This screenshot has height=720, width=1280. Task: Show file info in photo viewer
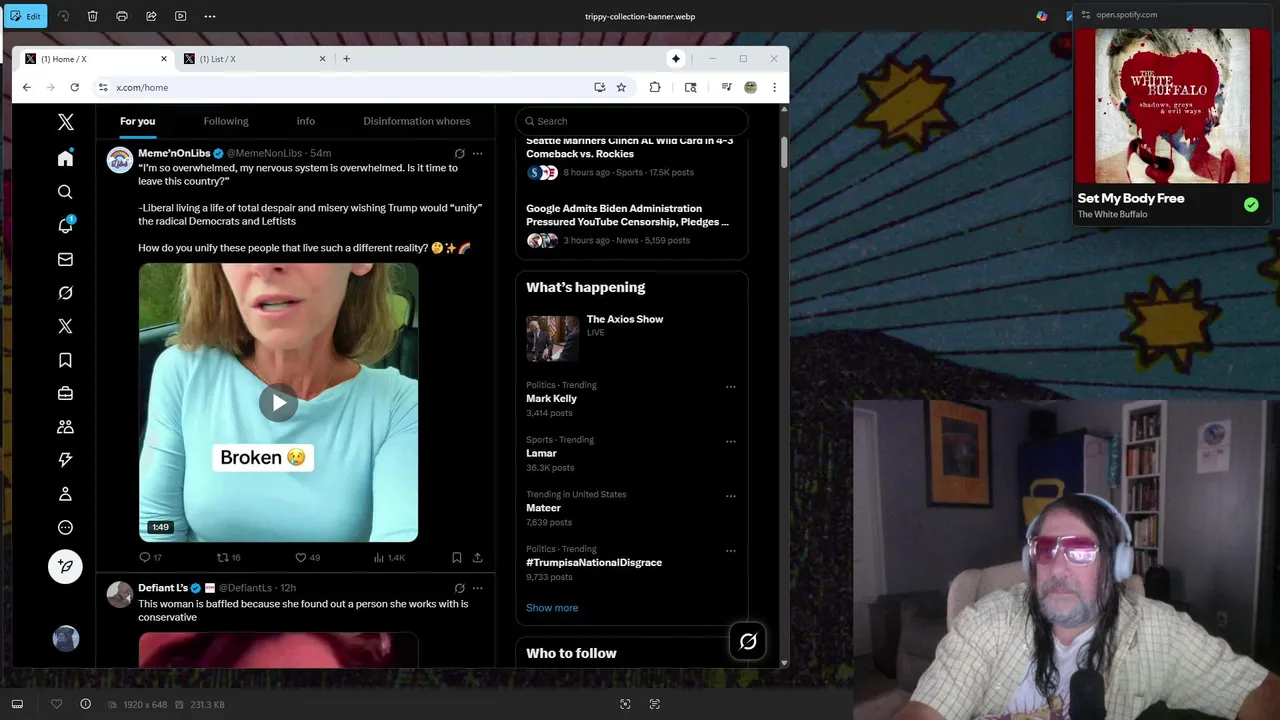point(85,704)
